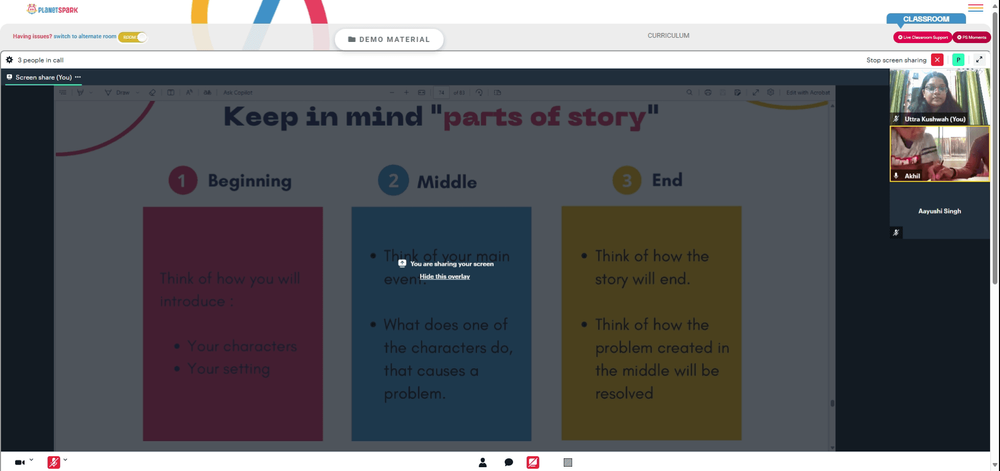Viewport: 1000px width, 471px height.
Task: Toggle the contents sidebar icon in PDF toolbar
Action: coord(62,92)
